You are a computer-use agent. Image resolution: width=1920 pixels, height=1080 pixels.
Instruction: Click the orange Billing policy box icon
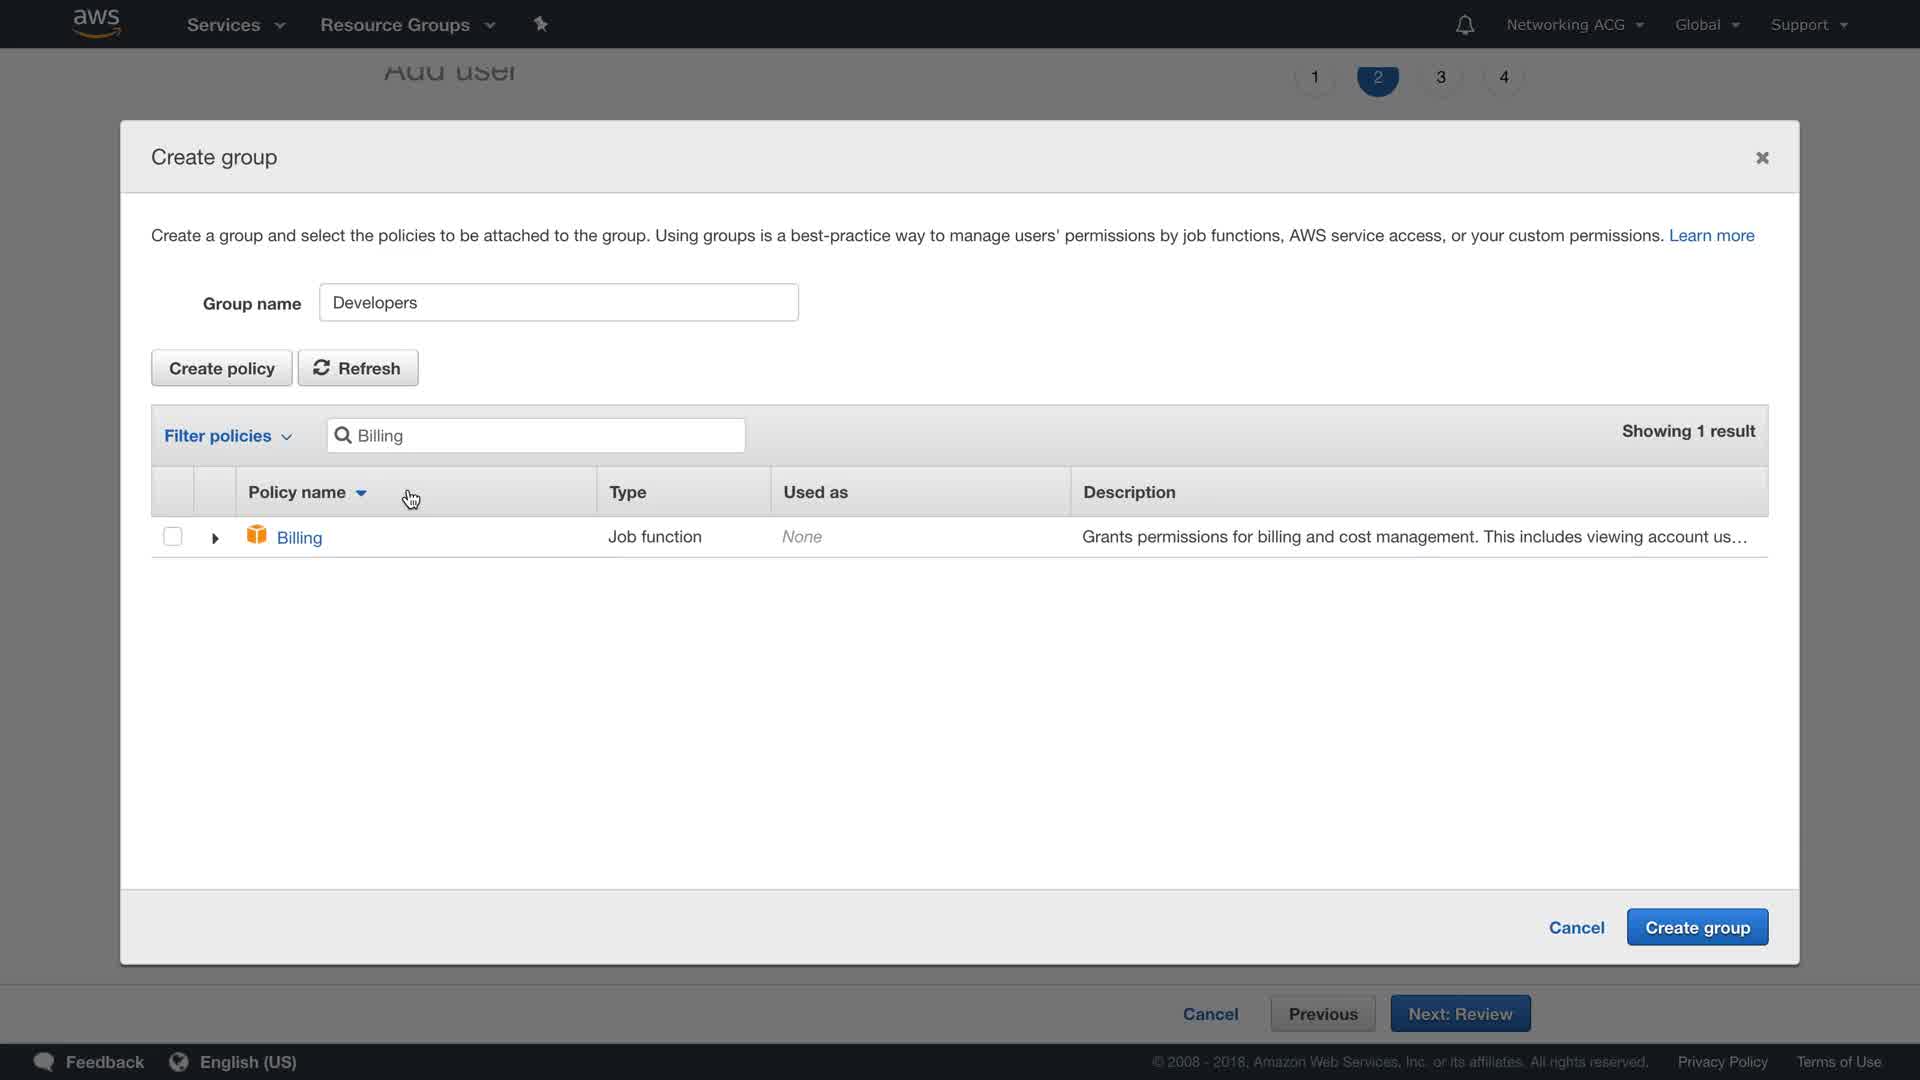[x=257, y=535]
